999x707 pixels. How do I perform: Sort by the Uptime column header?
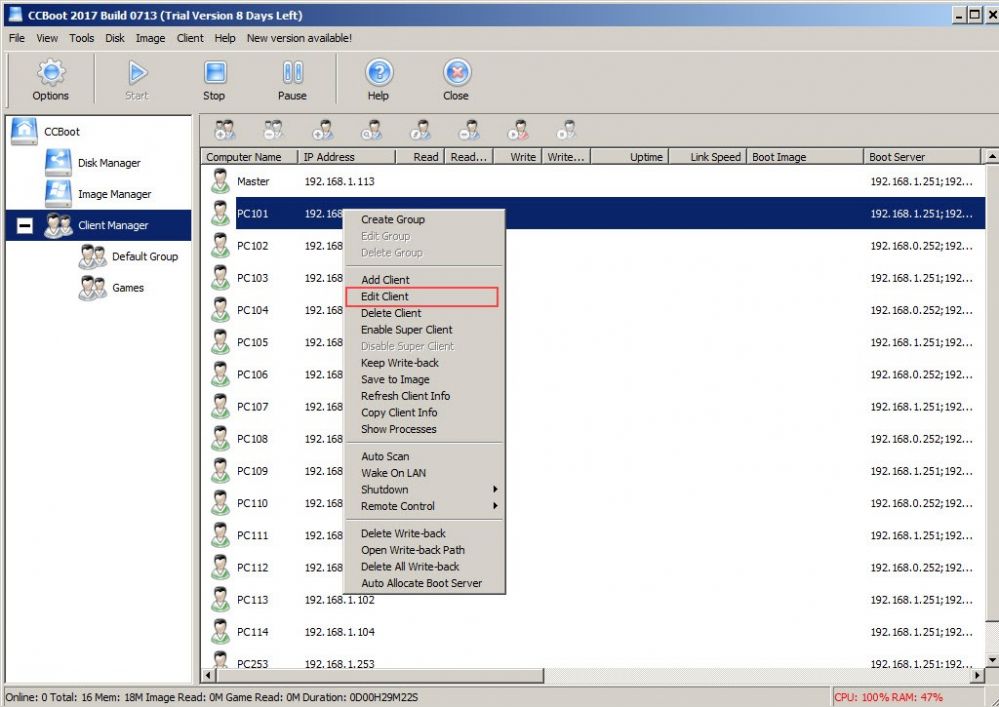(x=629, y=157)
